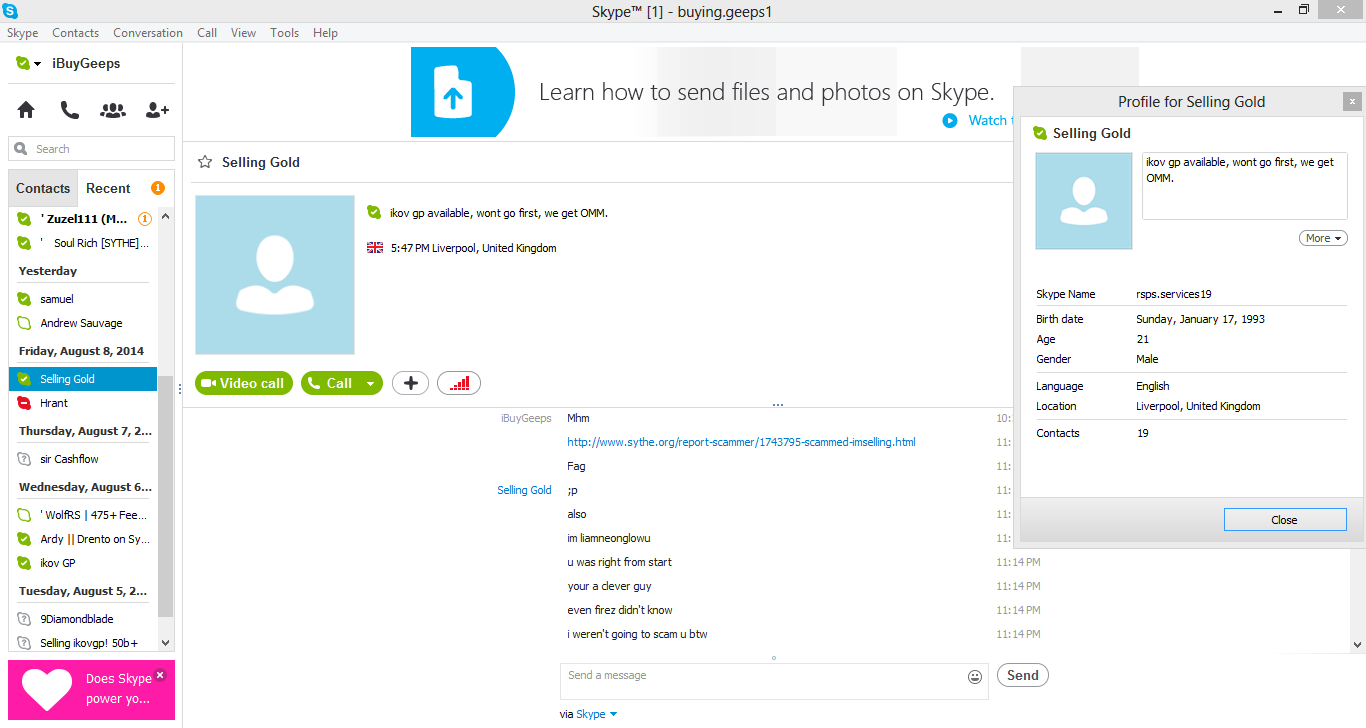Create a new group with people icon
Image resolution: width=1366 pixels, height=728 pixels.
(113, 110)
